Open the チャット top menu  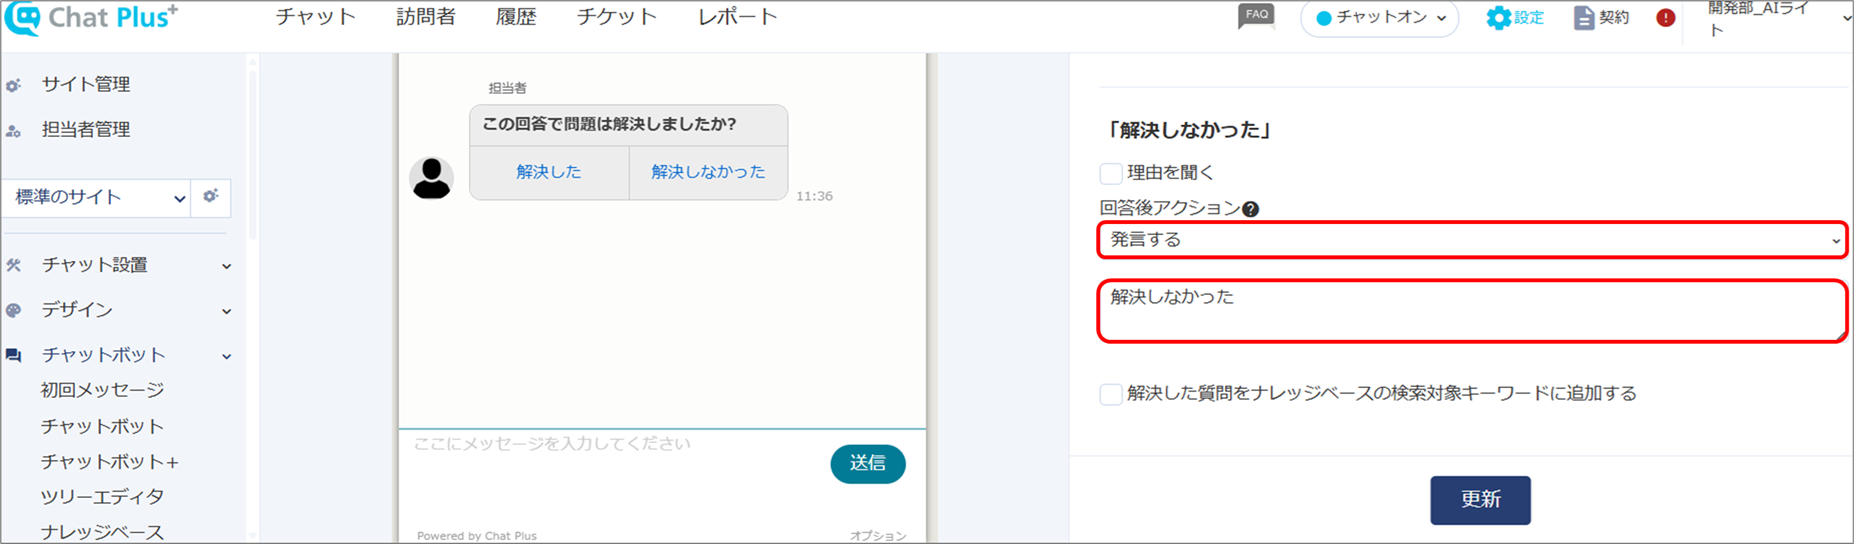point(316,17)
